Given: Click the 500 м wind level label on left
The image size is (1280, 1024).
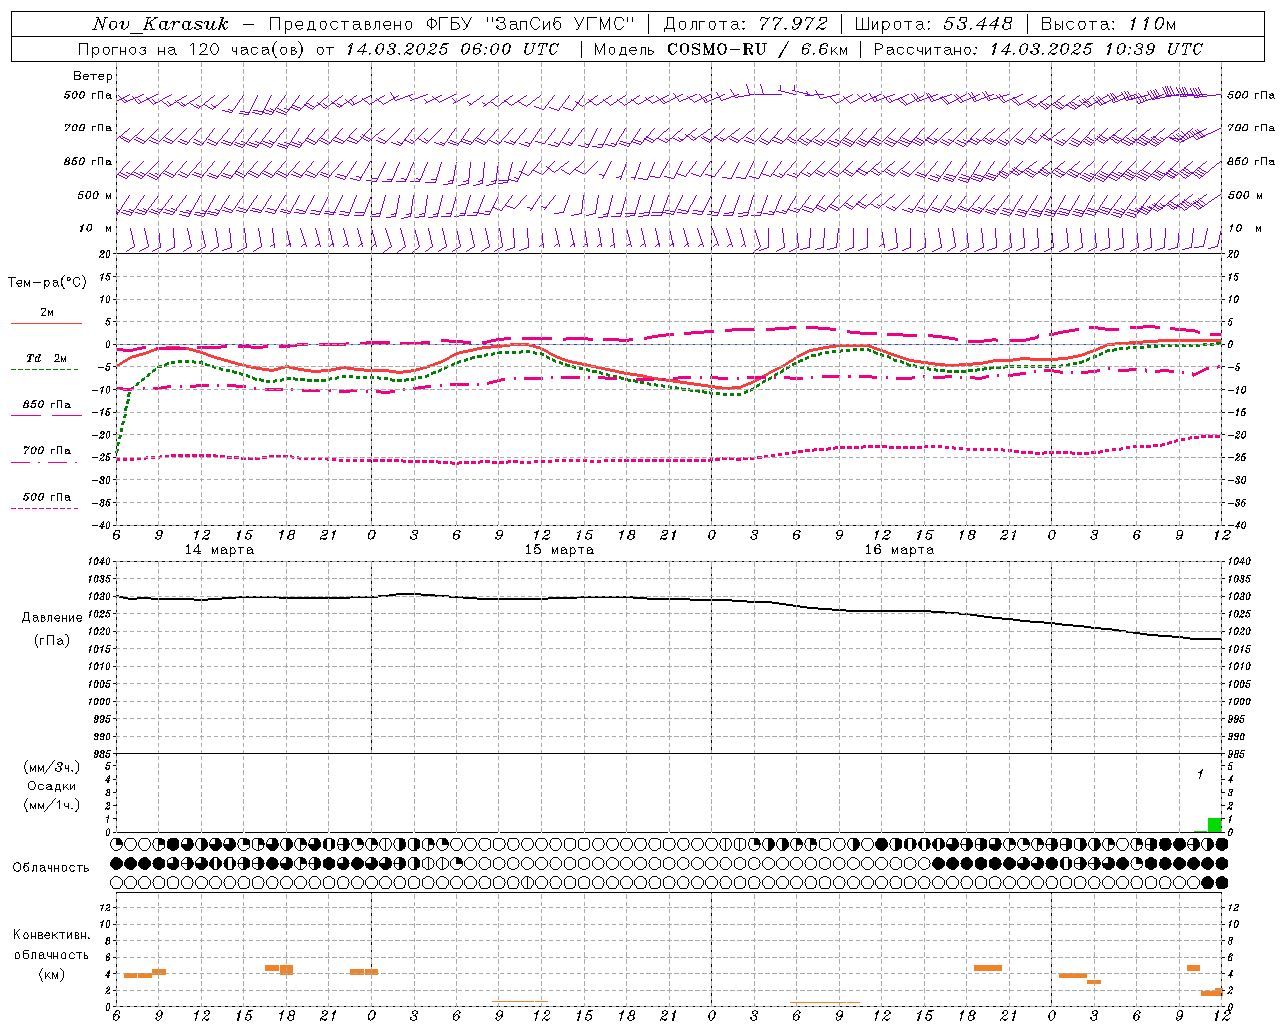Looking at the screenshot, I should 95,195.
